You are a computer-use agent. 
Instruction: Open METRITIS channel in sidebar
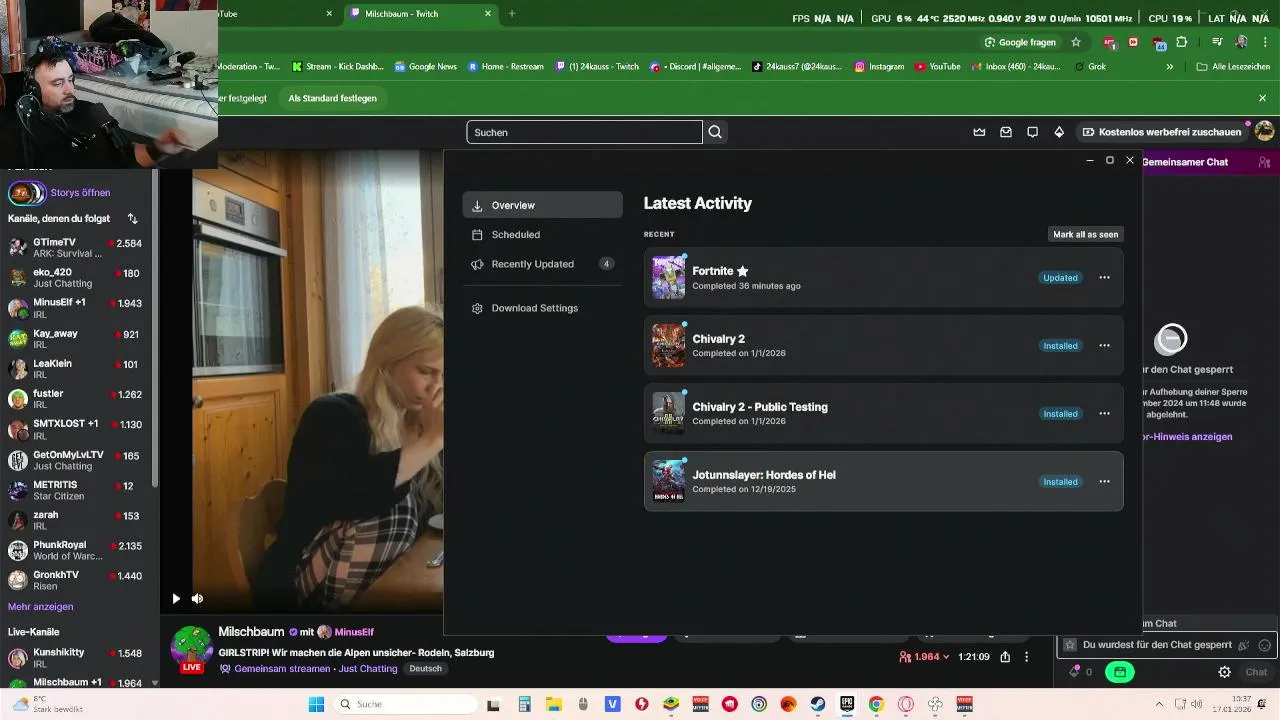76,490
